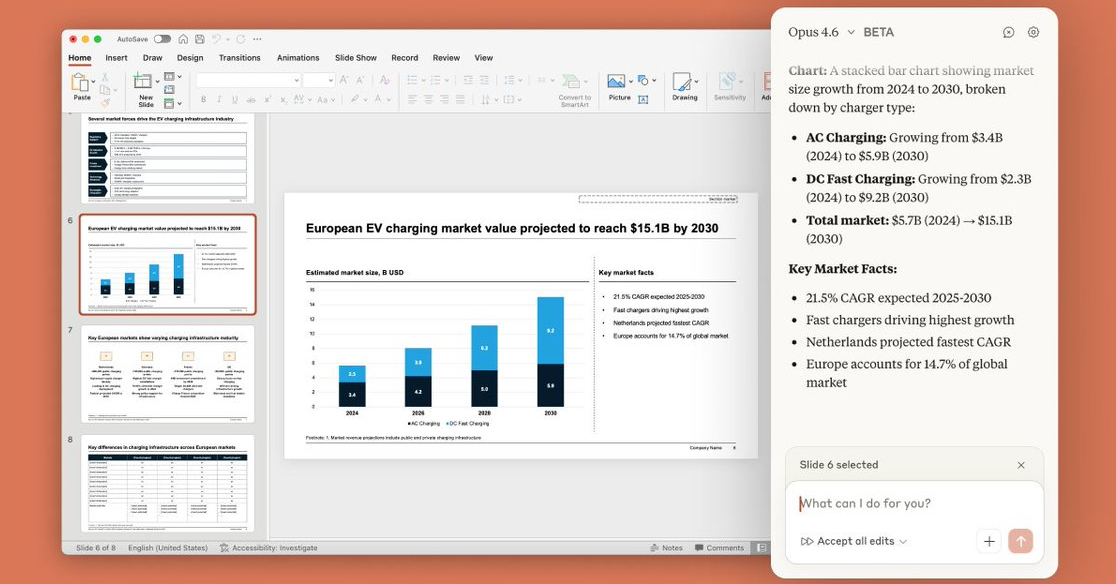This screenshot has width=1116, height=584.
Task: Open the font name combo box
Action: [x=248, y=80]
